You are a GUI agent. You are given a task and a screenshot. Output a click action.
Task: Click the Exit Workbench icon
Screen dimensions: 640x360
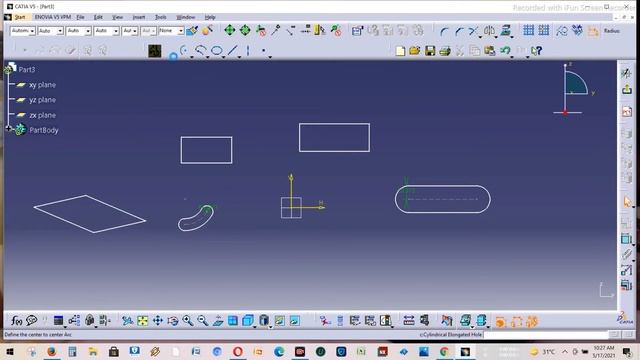627,89
